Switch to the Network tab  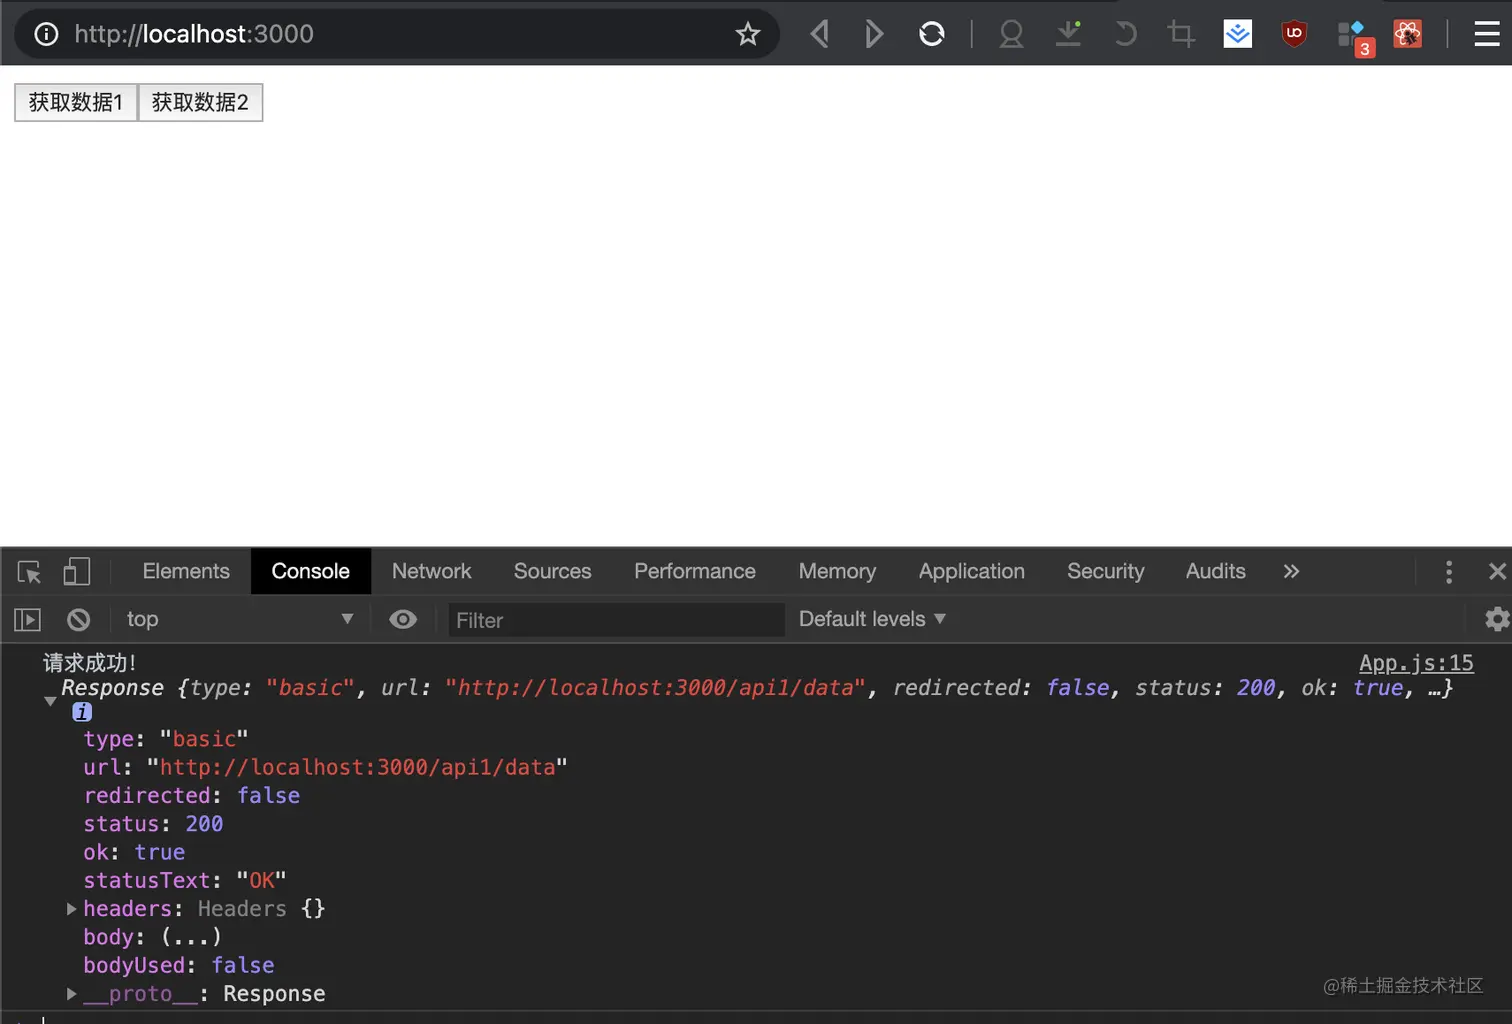click(431, 571)
